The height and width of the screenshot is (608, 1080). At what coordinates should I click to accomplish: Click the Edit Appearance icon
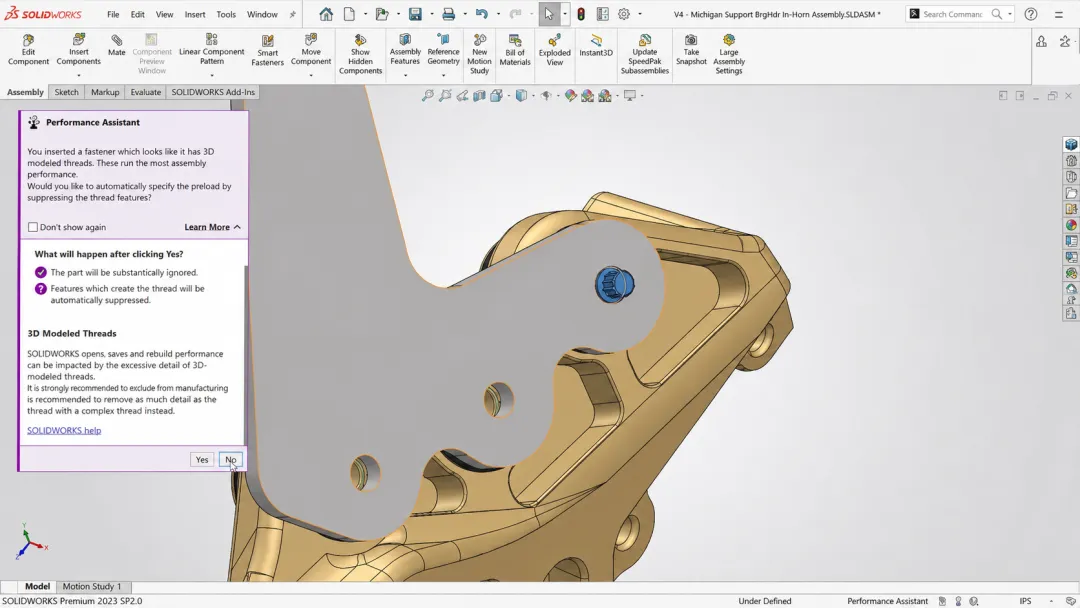(570, 96)
